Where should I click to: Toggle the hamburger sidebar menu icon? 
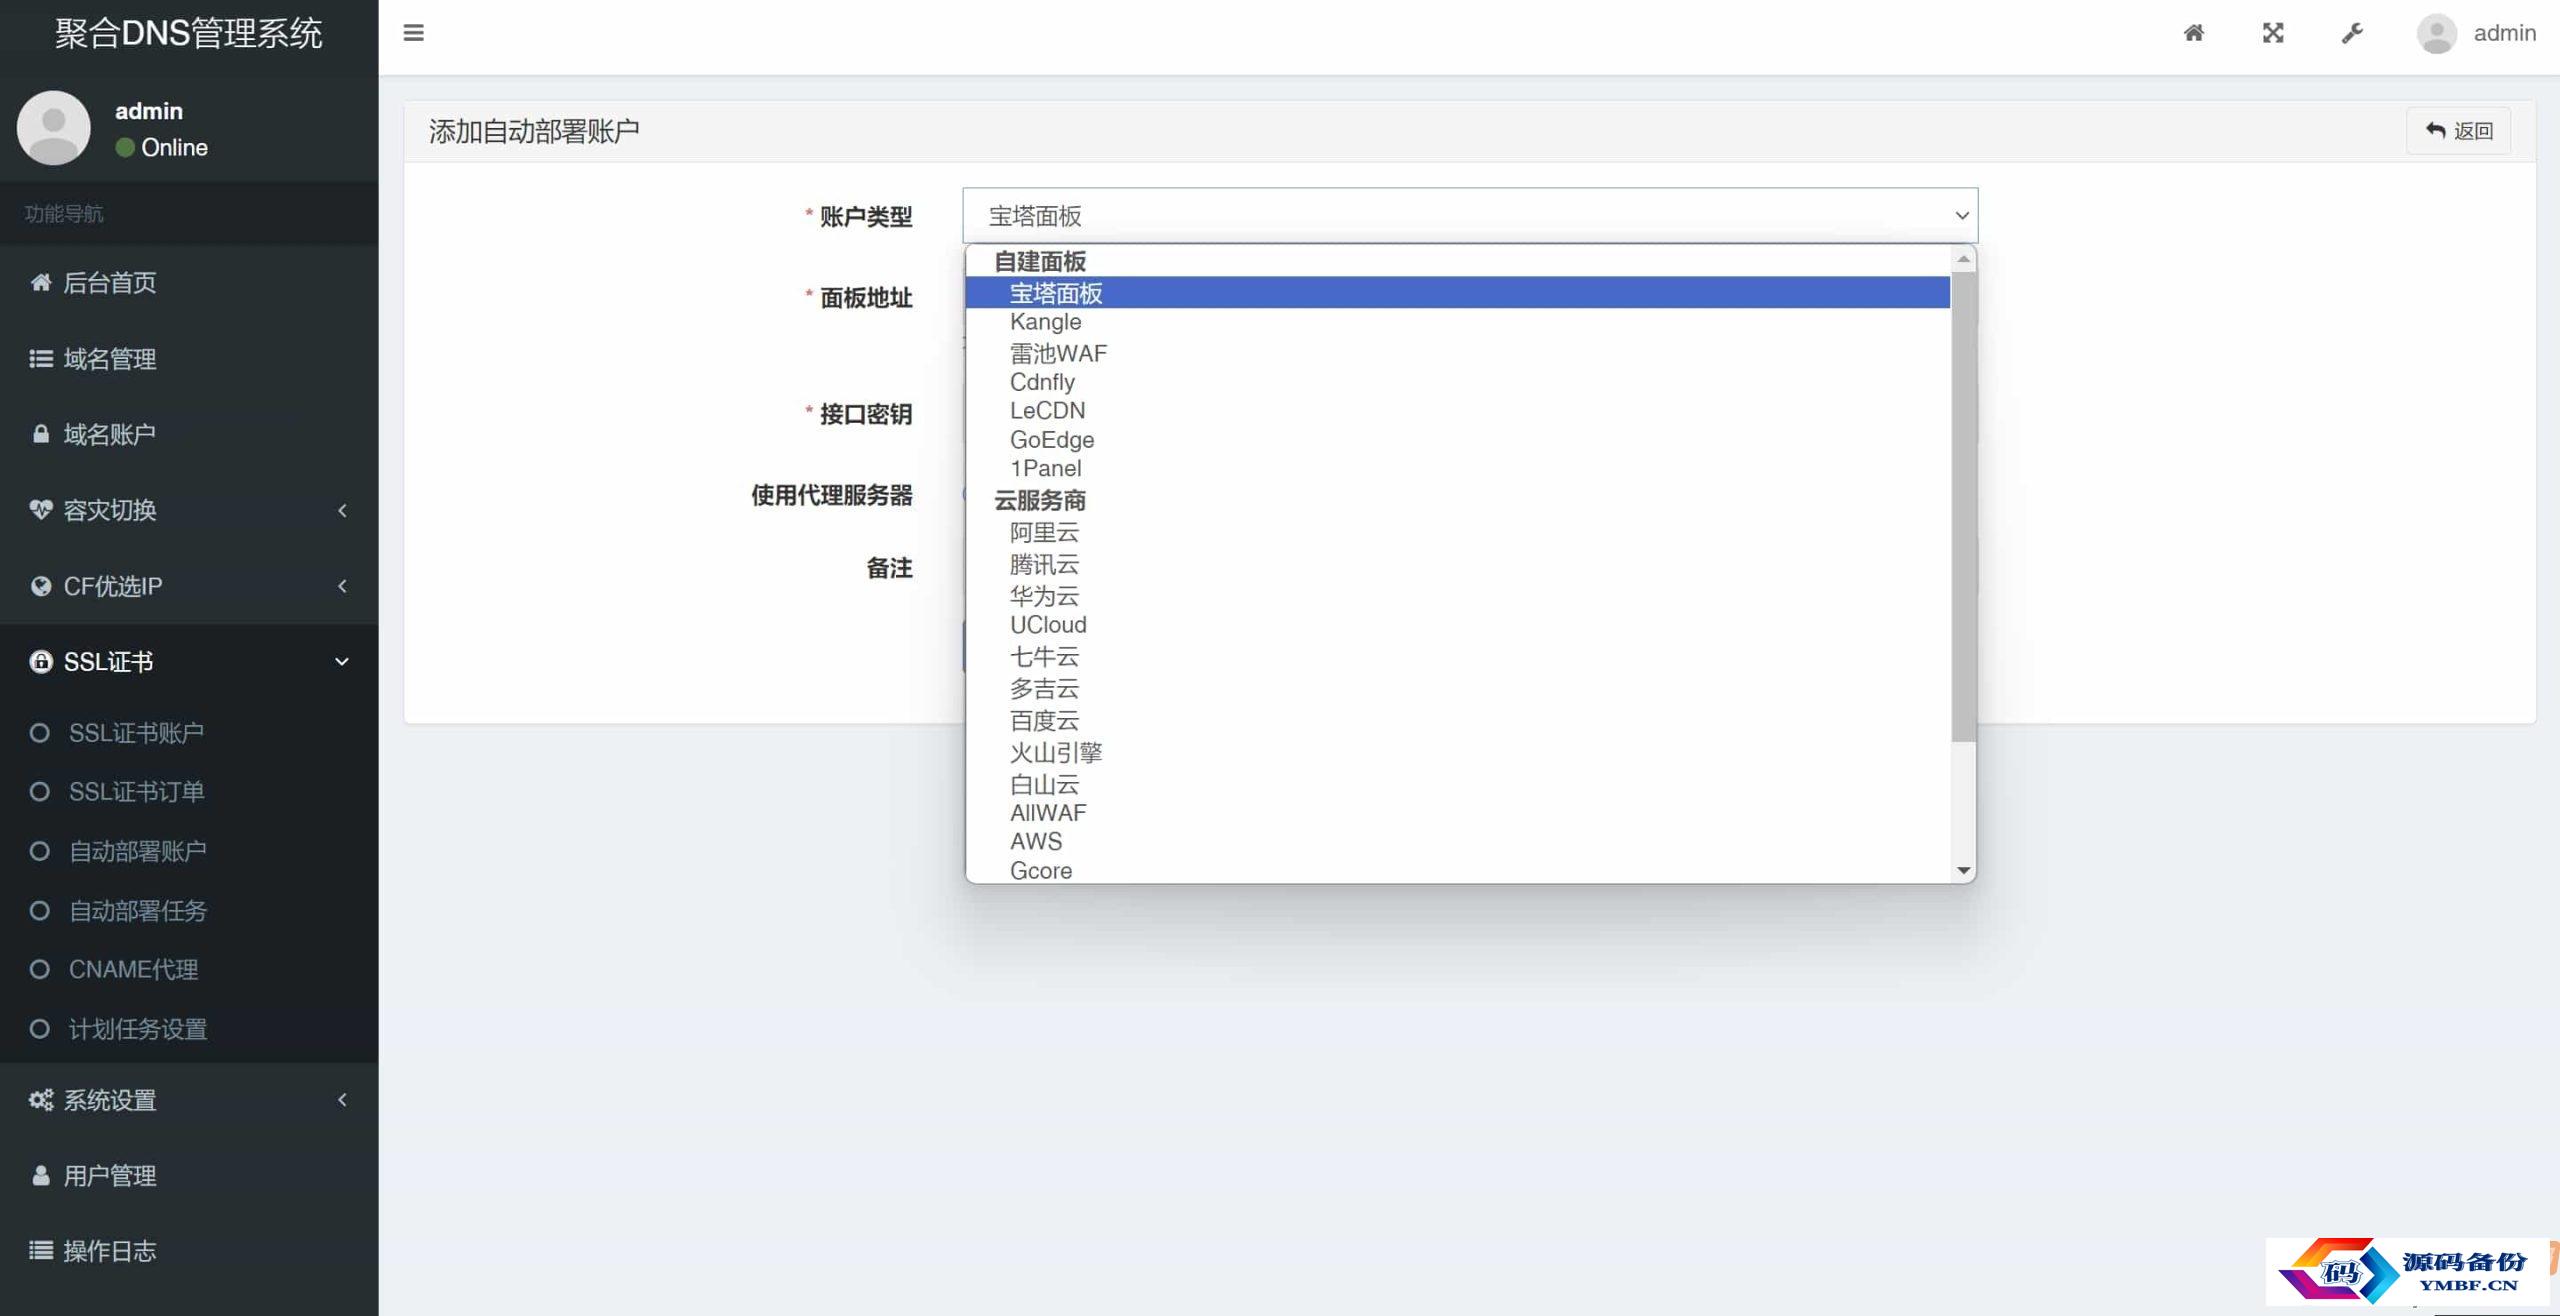pos(413,33)
